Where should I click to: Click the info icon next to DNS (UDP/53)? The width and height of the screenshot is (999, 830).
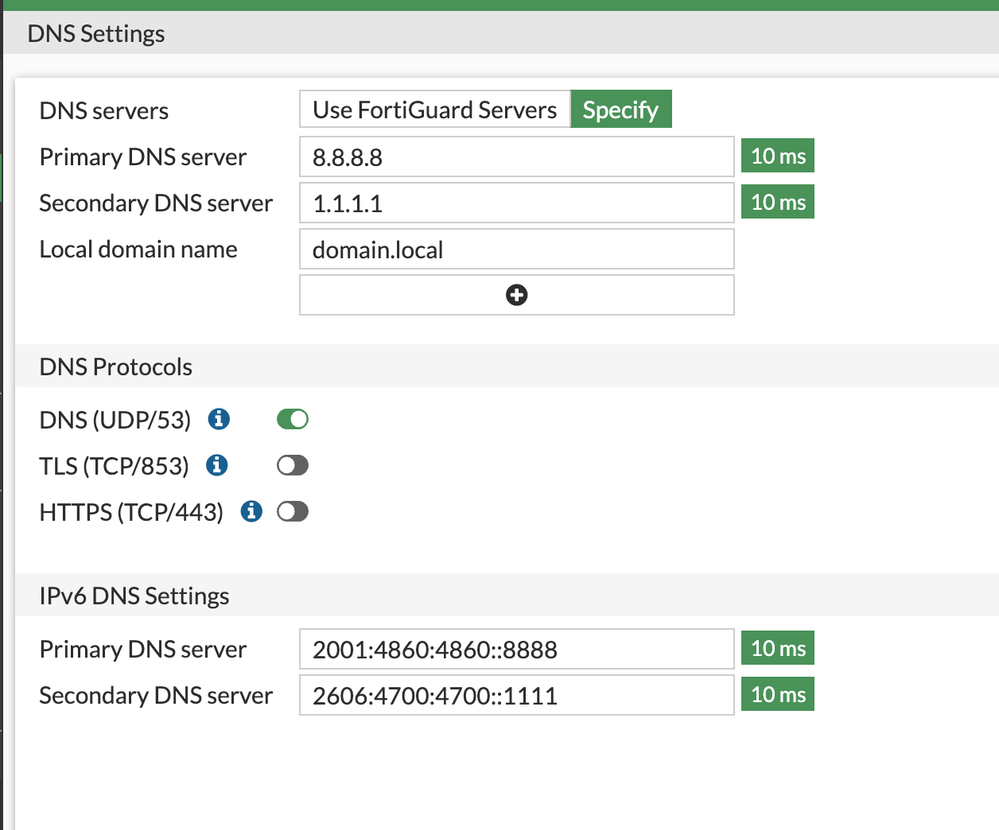click(218, 419)
